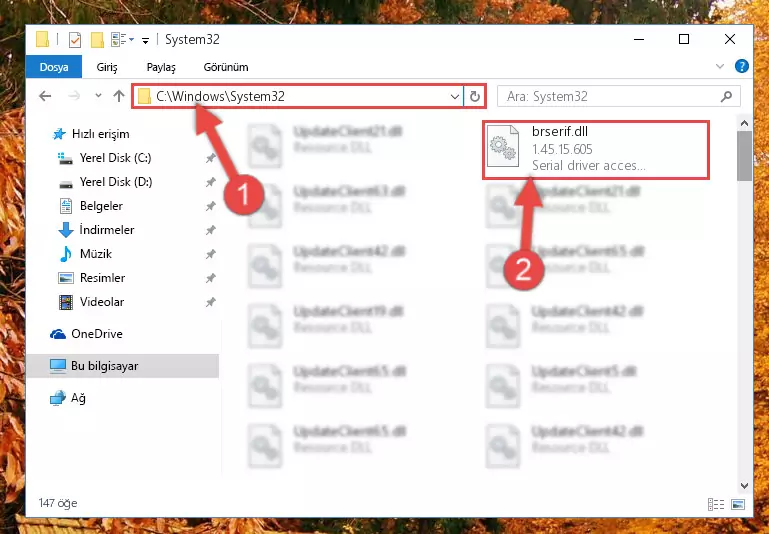Open the address bar history dropdown
This screenshot has width=769, height=534.
click(455, 97)
